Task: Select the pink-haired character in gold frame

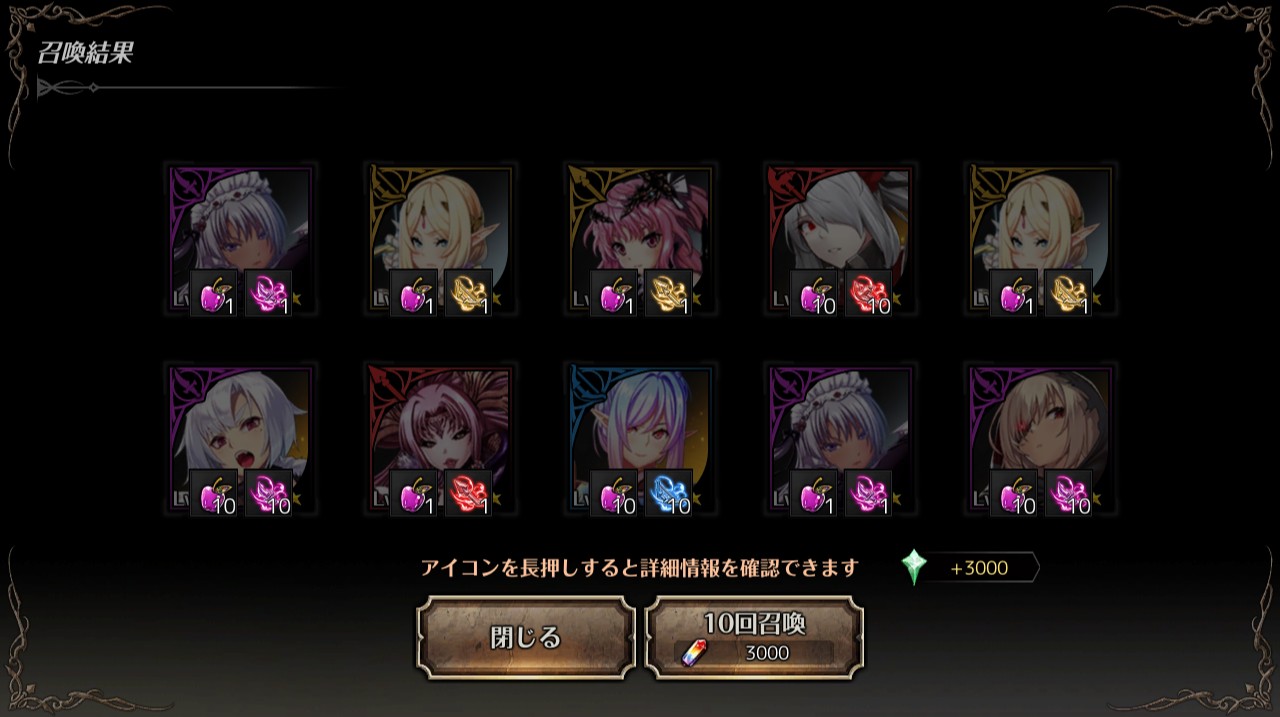Action: [x=641, y=240]
